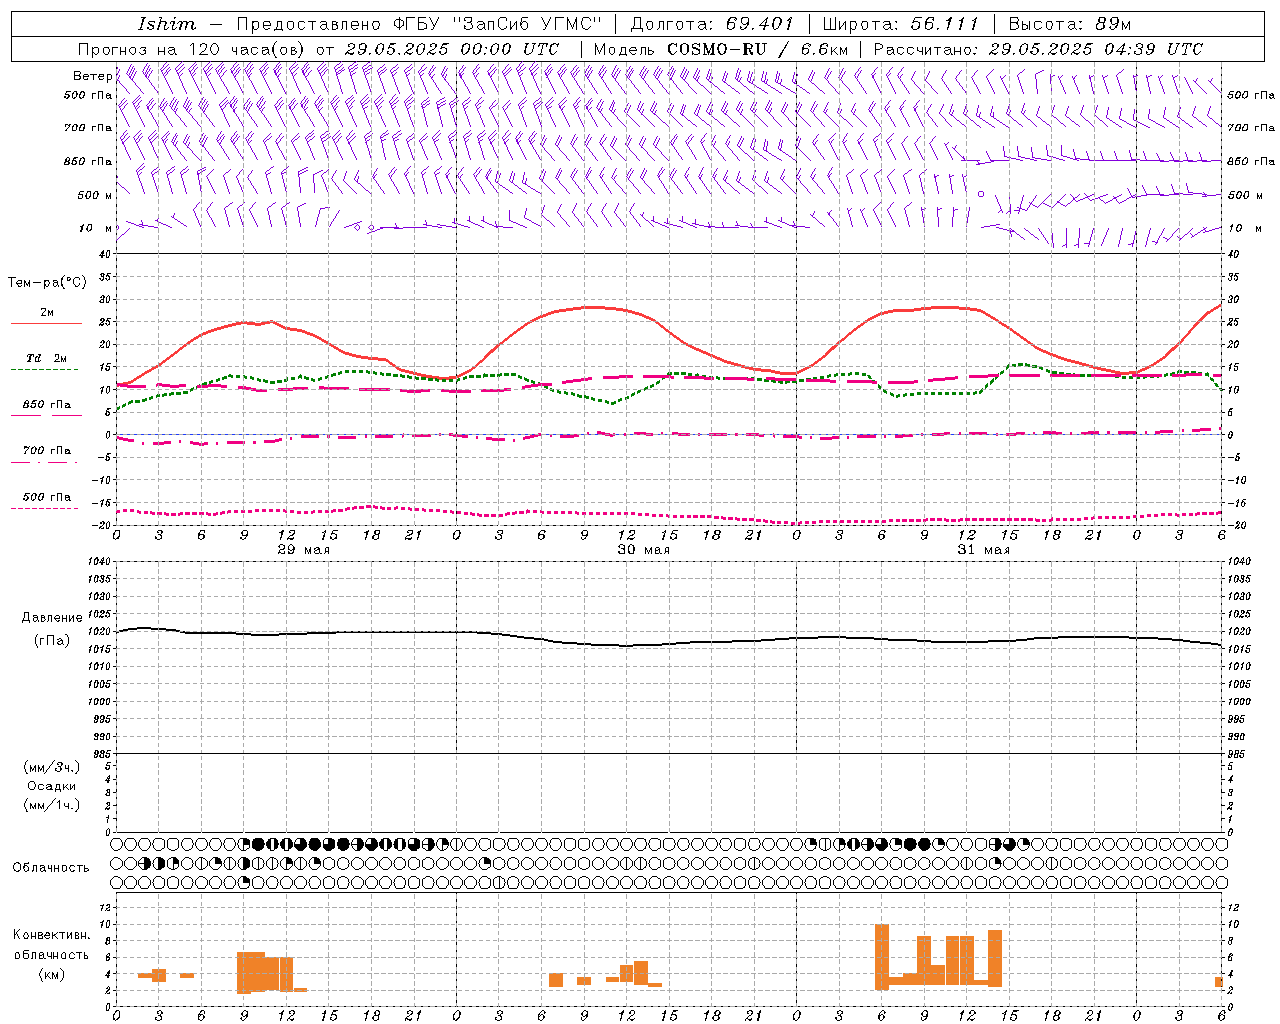Screen dimensions: 1280x1024
Task: Click red line sample above "2м" legend
Action: click(x=47, y=324)
